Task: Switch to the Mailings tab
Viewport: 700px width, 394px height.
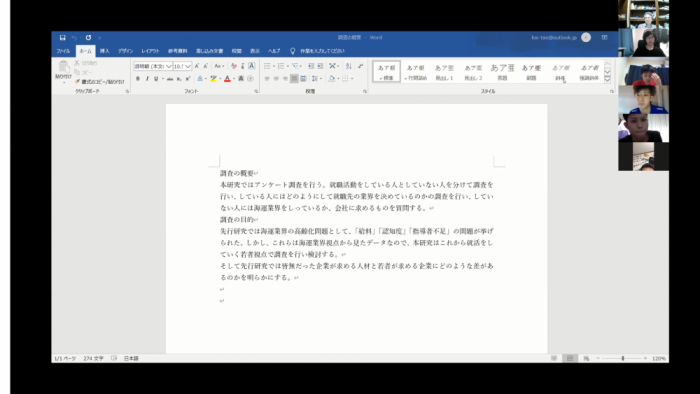Action: tap(209, 51)
